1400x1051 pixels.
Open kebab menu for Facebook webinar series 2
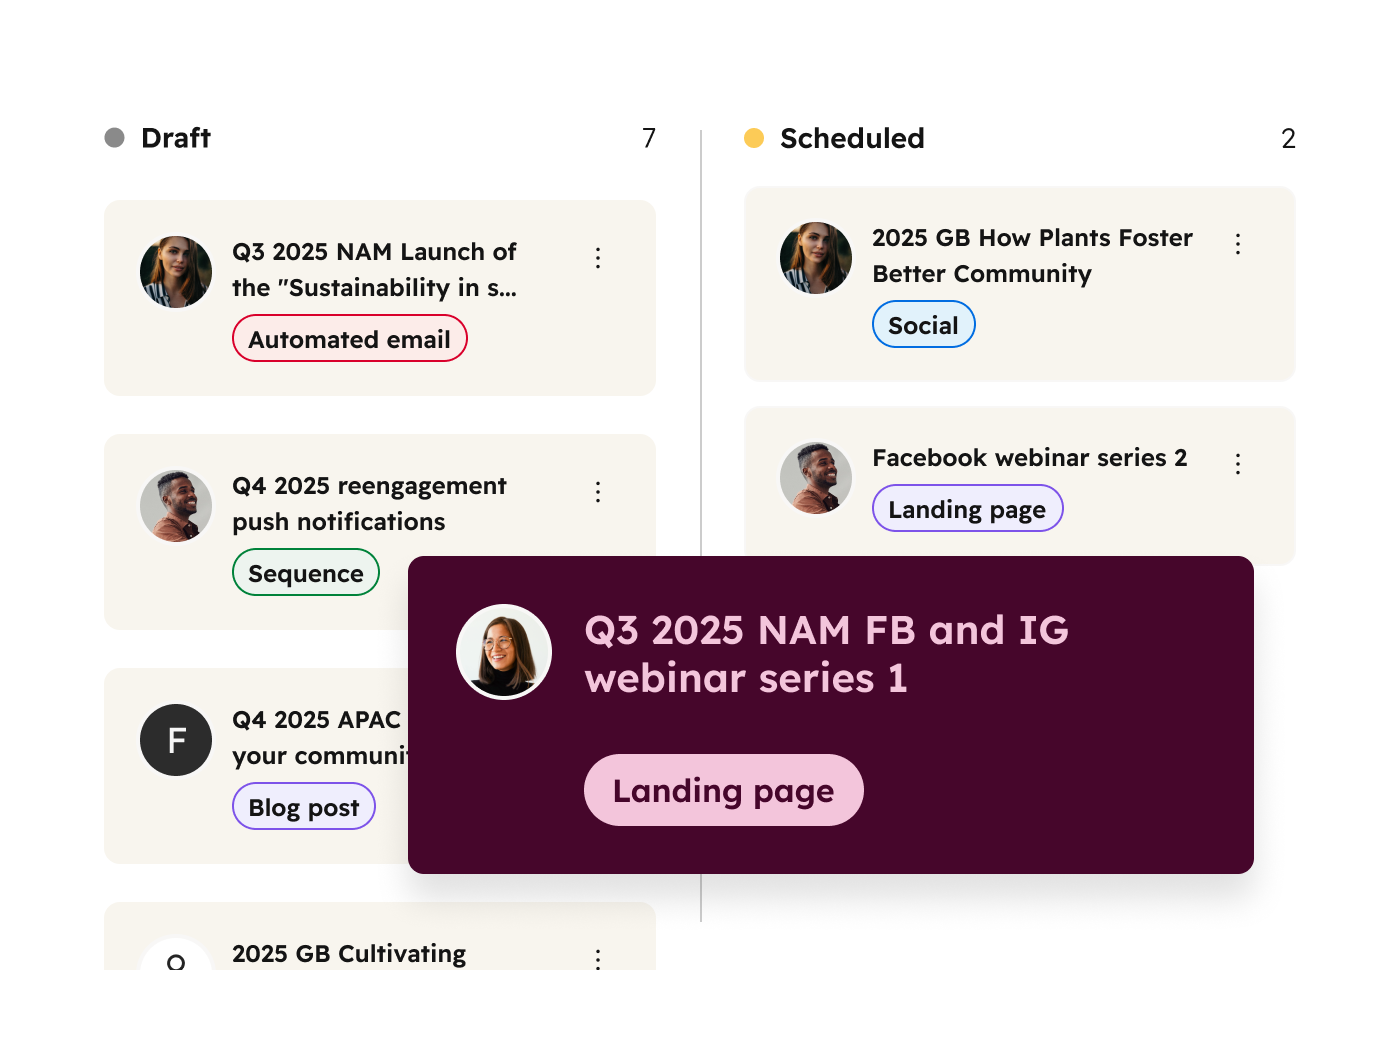(x=1238, y=464)
